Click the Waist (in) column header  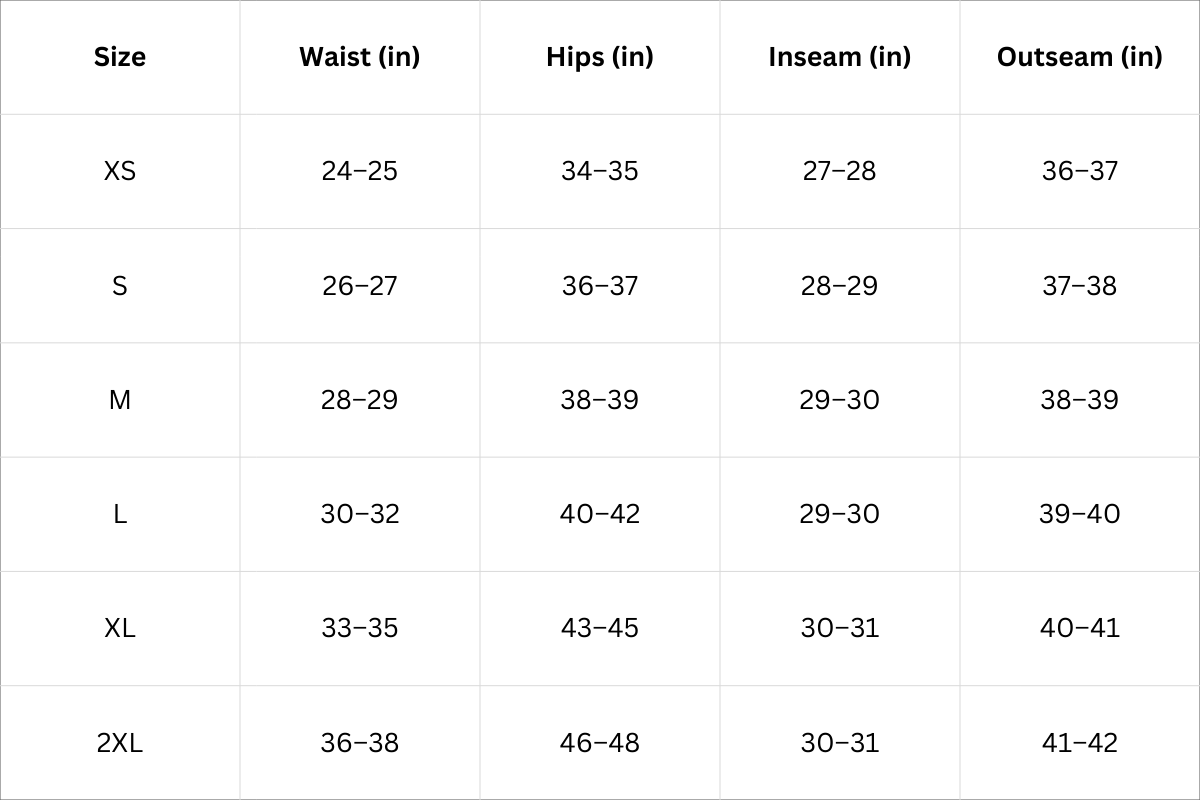click(x=359, y=57)
